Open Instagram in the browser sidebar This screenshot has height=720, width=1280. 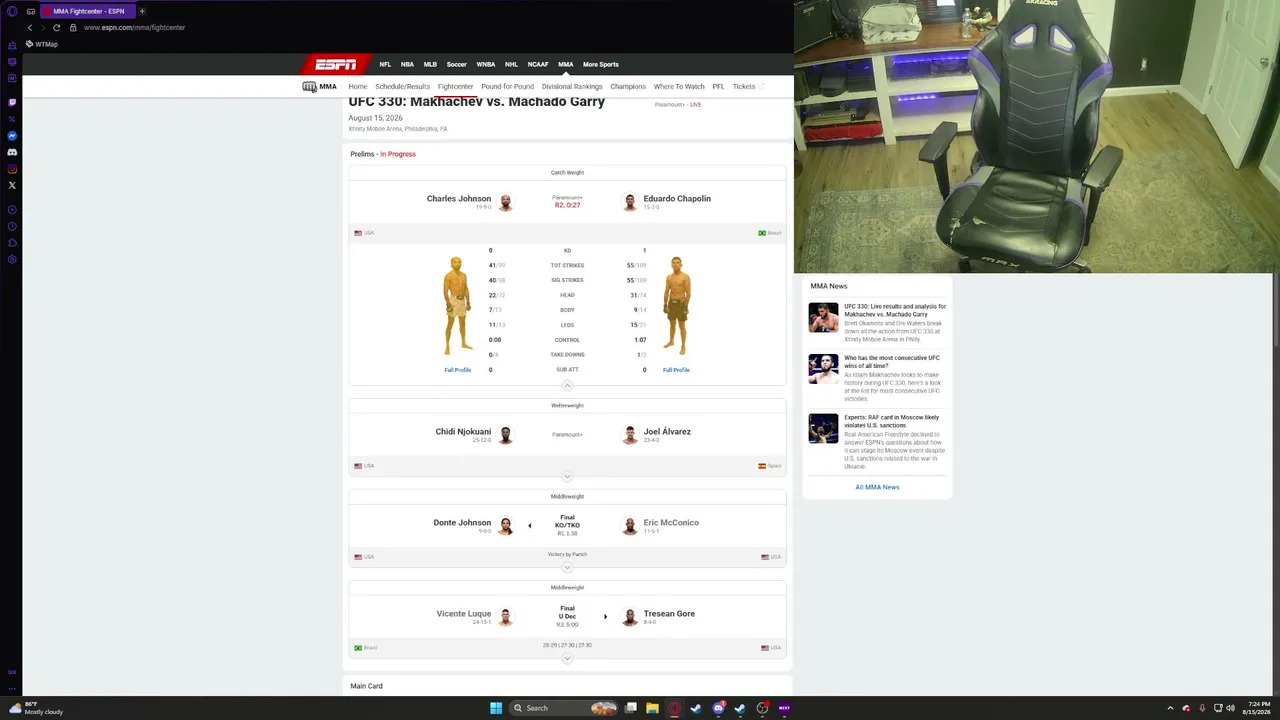[12, 169]
